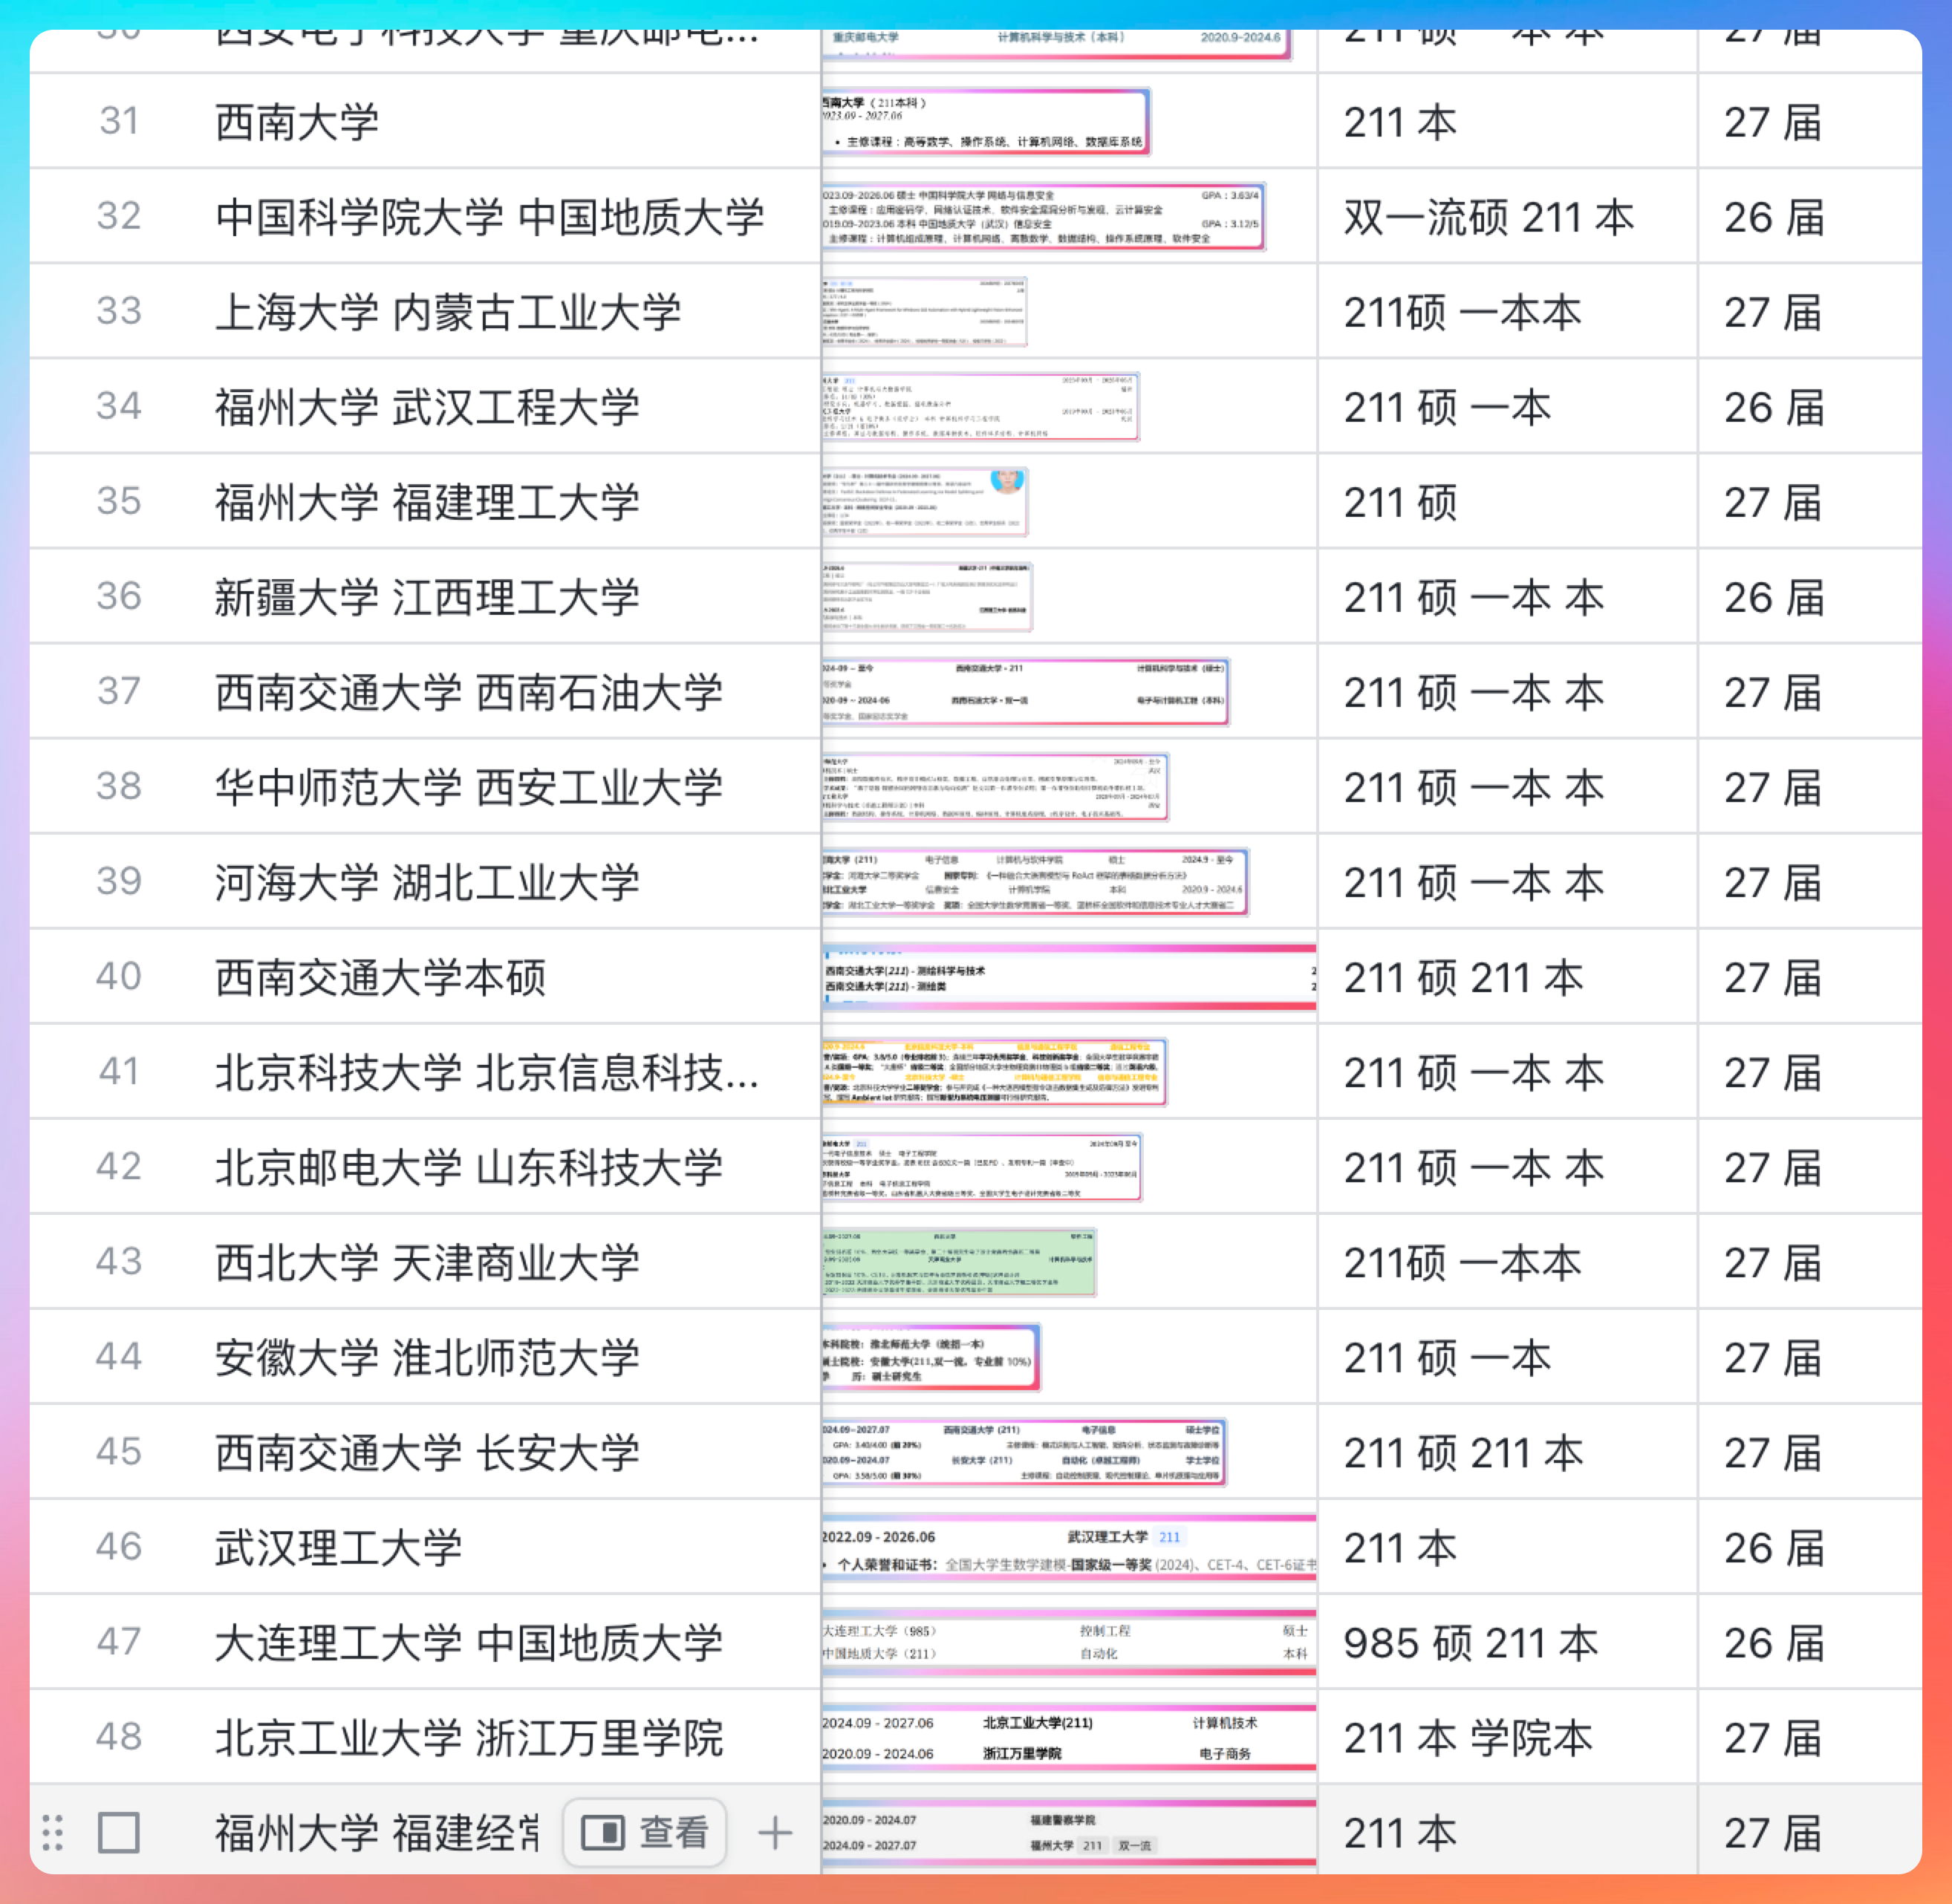
Task: Select the 双一流硕 211 本 cell
Action: pos(1488,217)
